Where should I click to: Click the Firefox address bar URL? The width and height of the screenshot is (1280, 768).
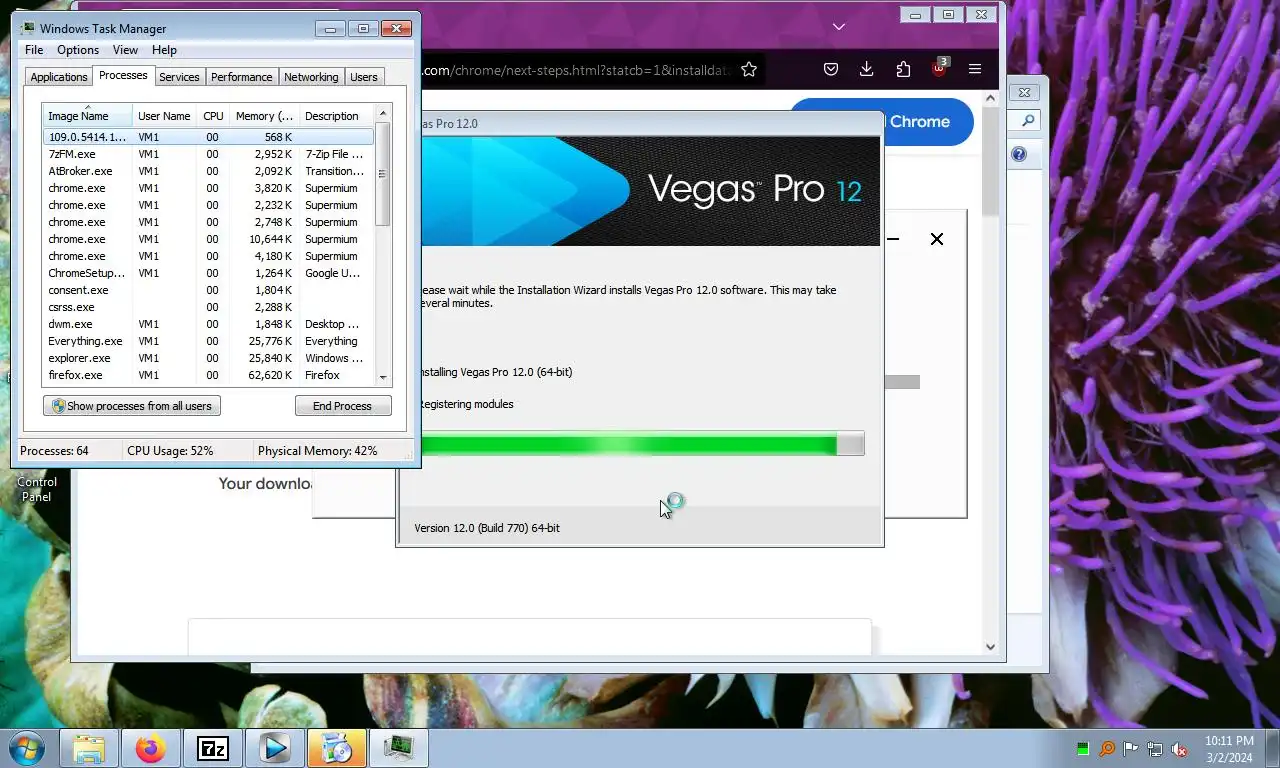tap(578, 70)
